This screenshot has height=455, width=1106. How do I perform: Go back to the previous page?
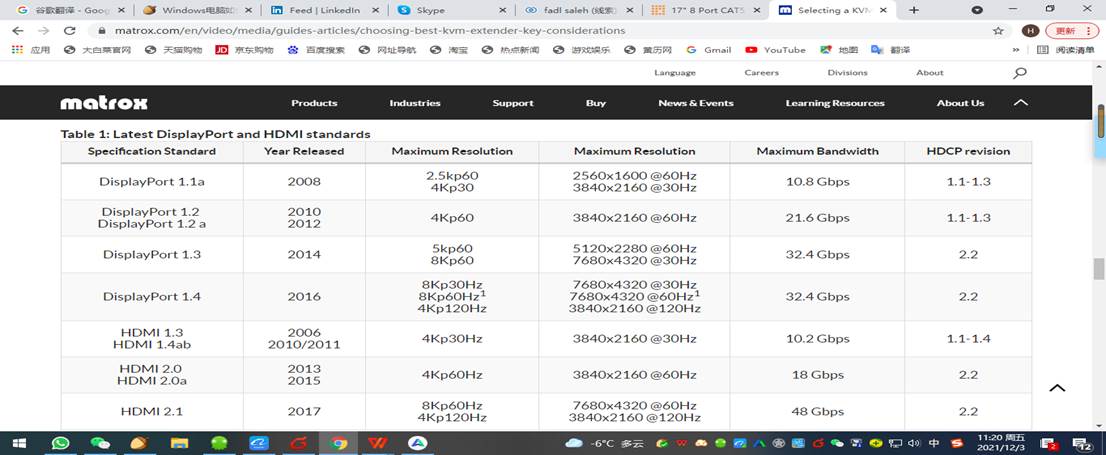18,31
